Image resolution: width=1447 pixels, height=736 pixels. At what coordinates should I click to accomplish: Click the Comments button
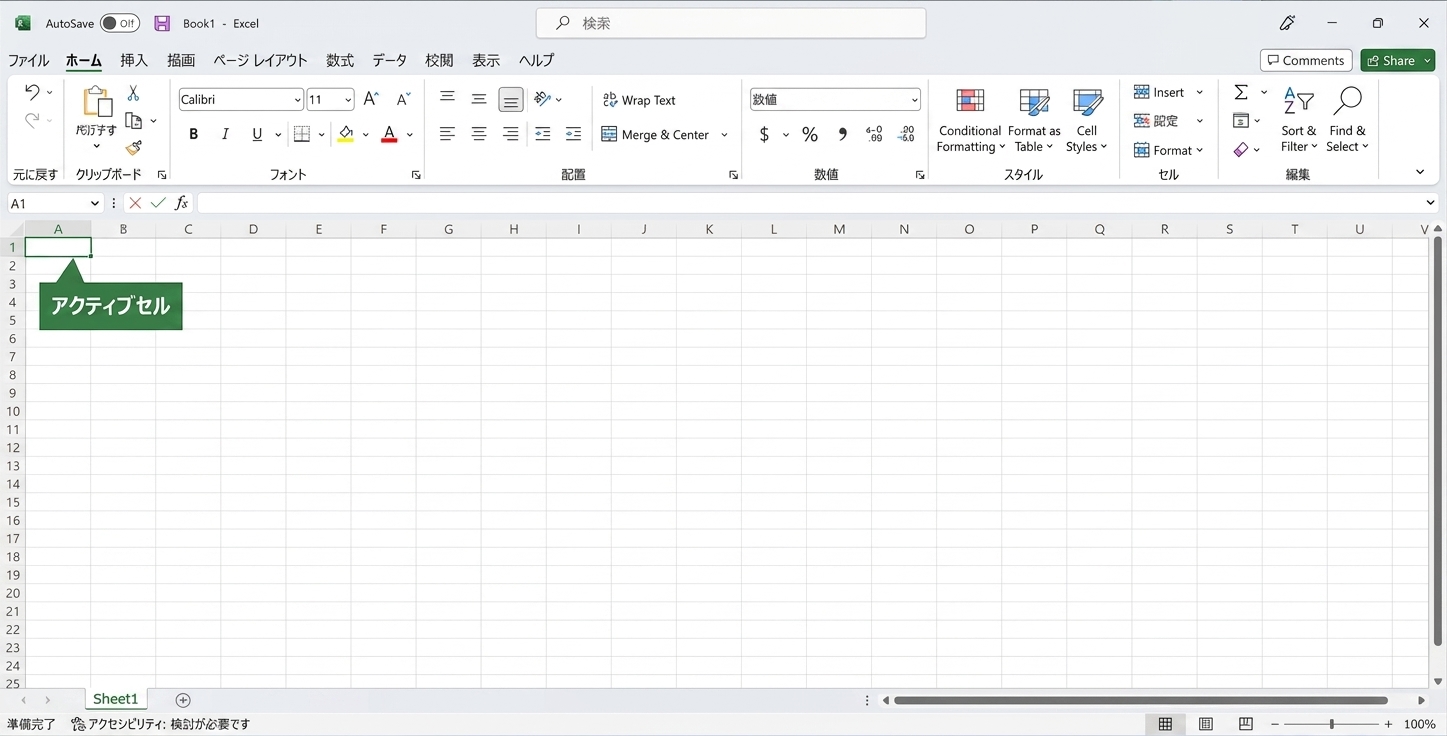tap(1306, 61)
